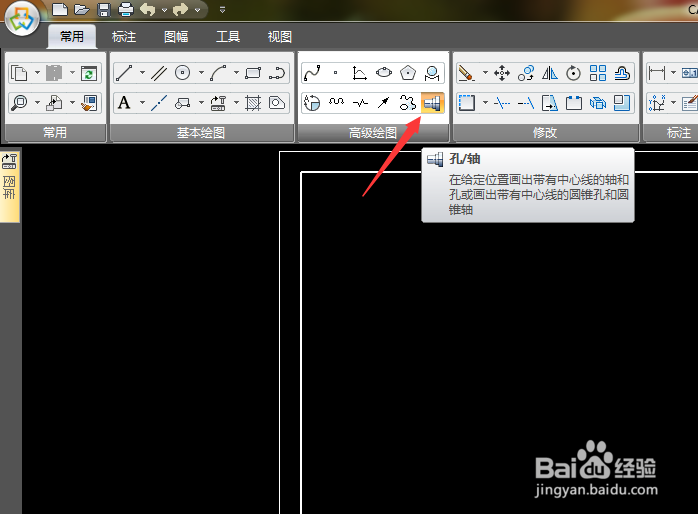The height and width of the screenshot is (514, 698).
Task: Expand the Circle tool dropdown arrow
Action: (x=201, y=73)
